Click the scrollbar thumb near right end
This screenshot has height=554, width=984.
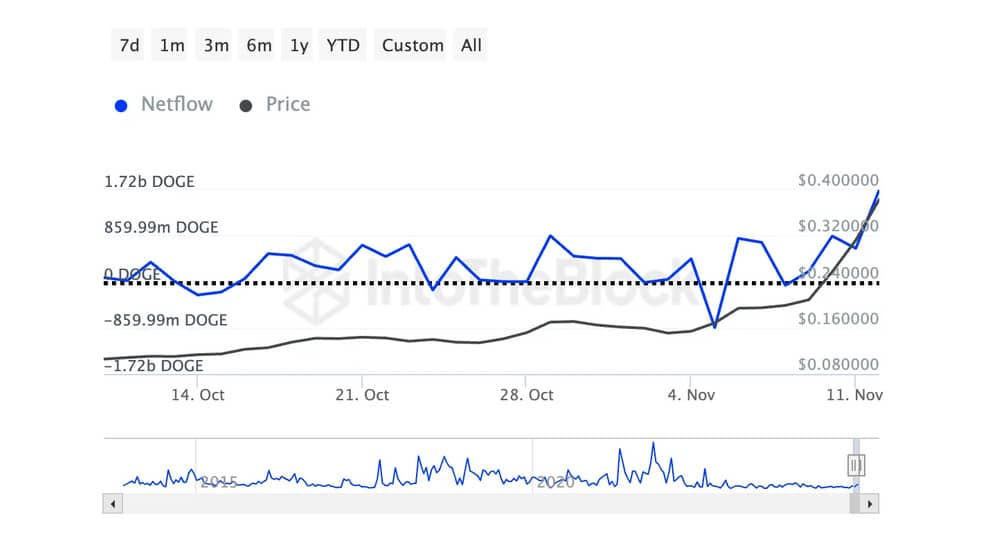(855, 504)
